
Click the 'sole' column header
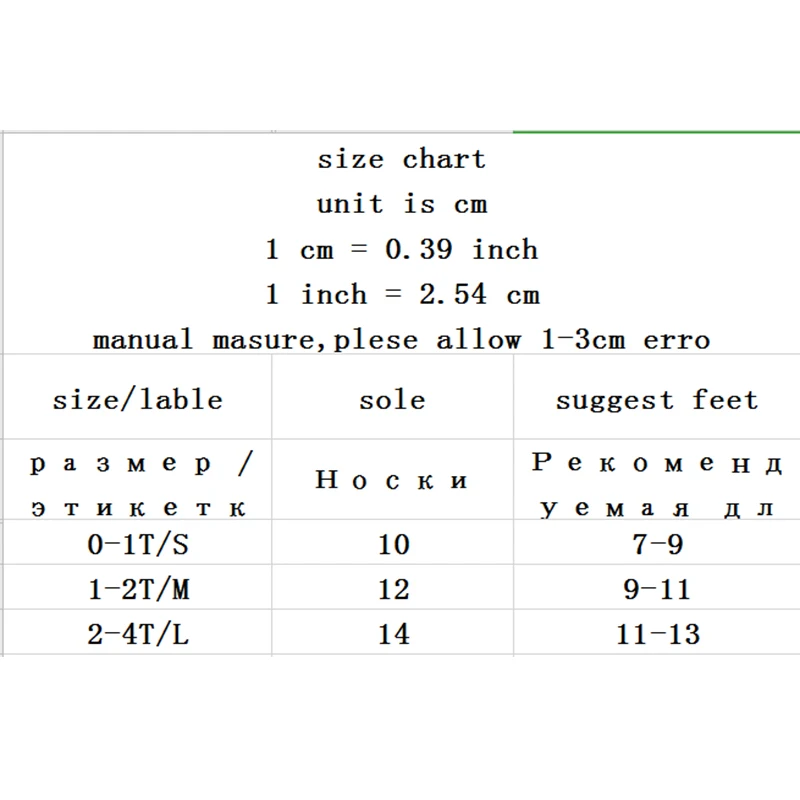click(x=392, y=400)
